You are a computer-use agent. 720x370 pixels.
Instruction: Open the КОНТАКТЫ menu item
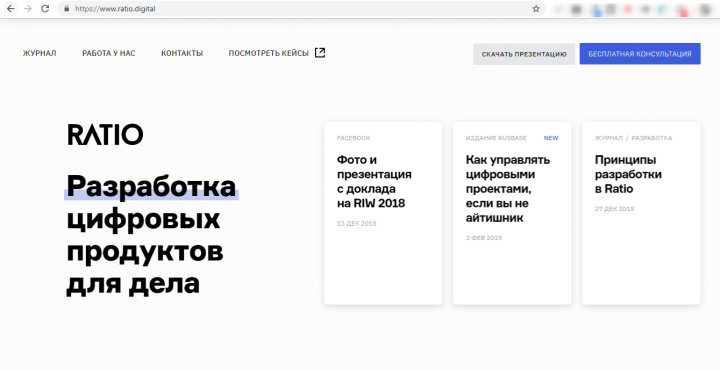(182, 53)
